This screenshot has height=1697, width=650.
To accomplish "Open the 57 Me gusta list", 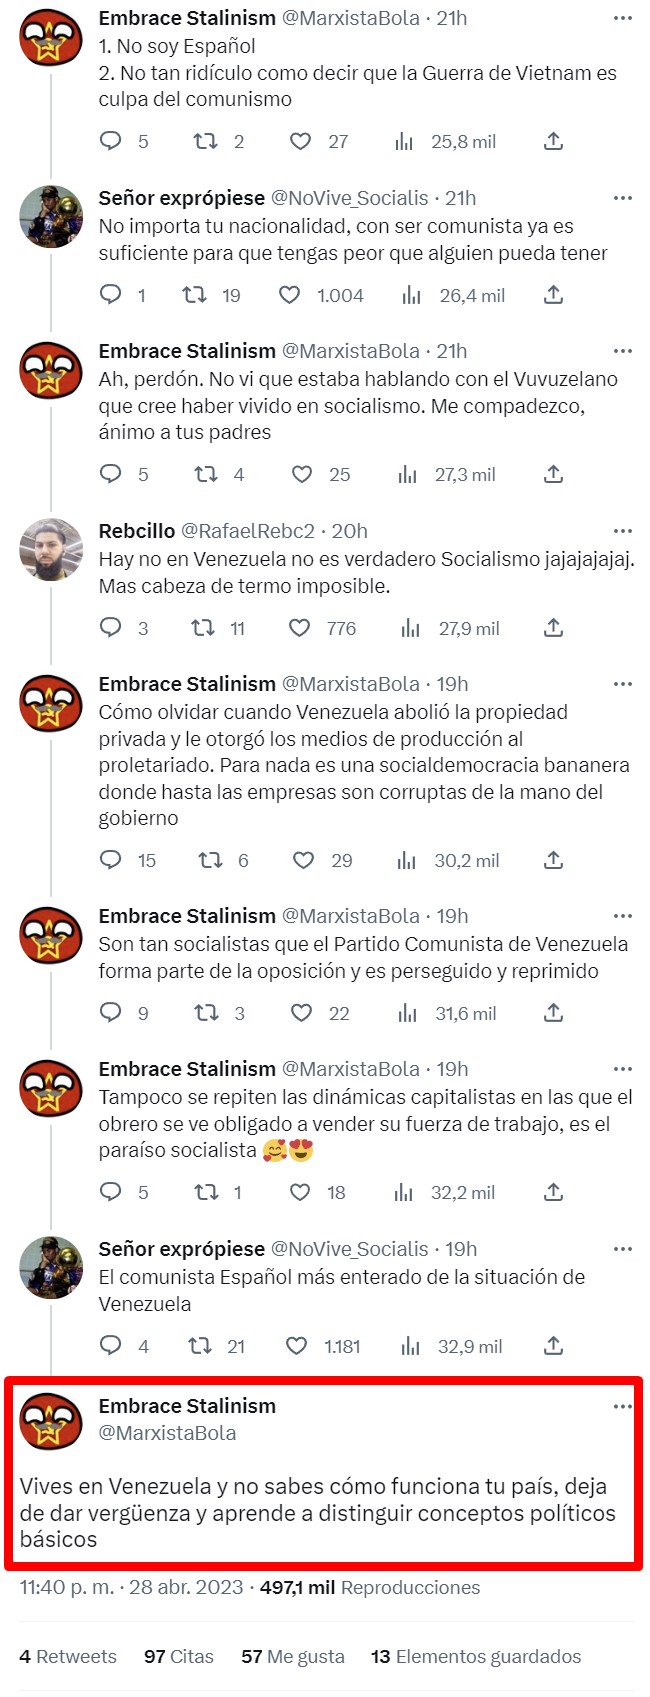I will [x=293, y=1657].
